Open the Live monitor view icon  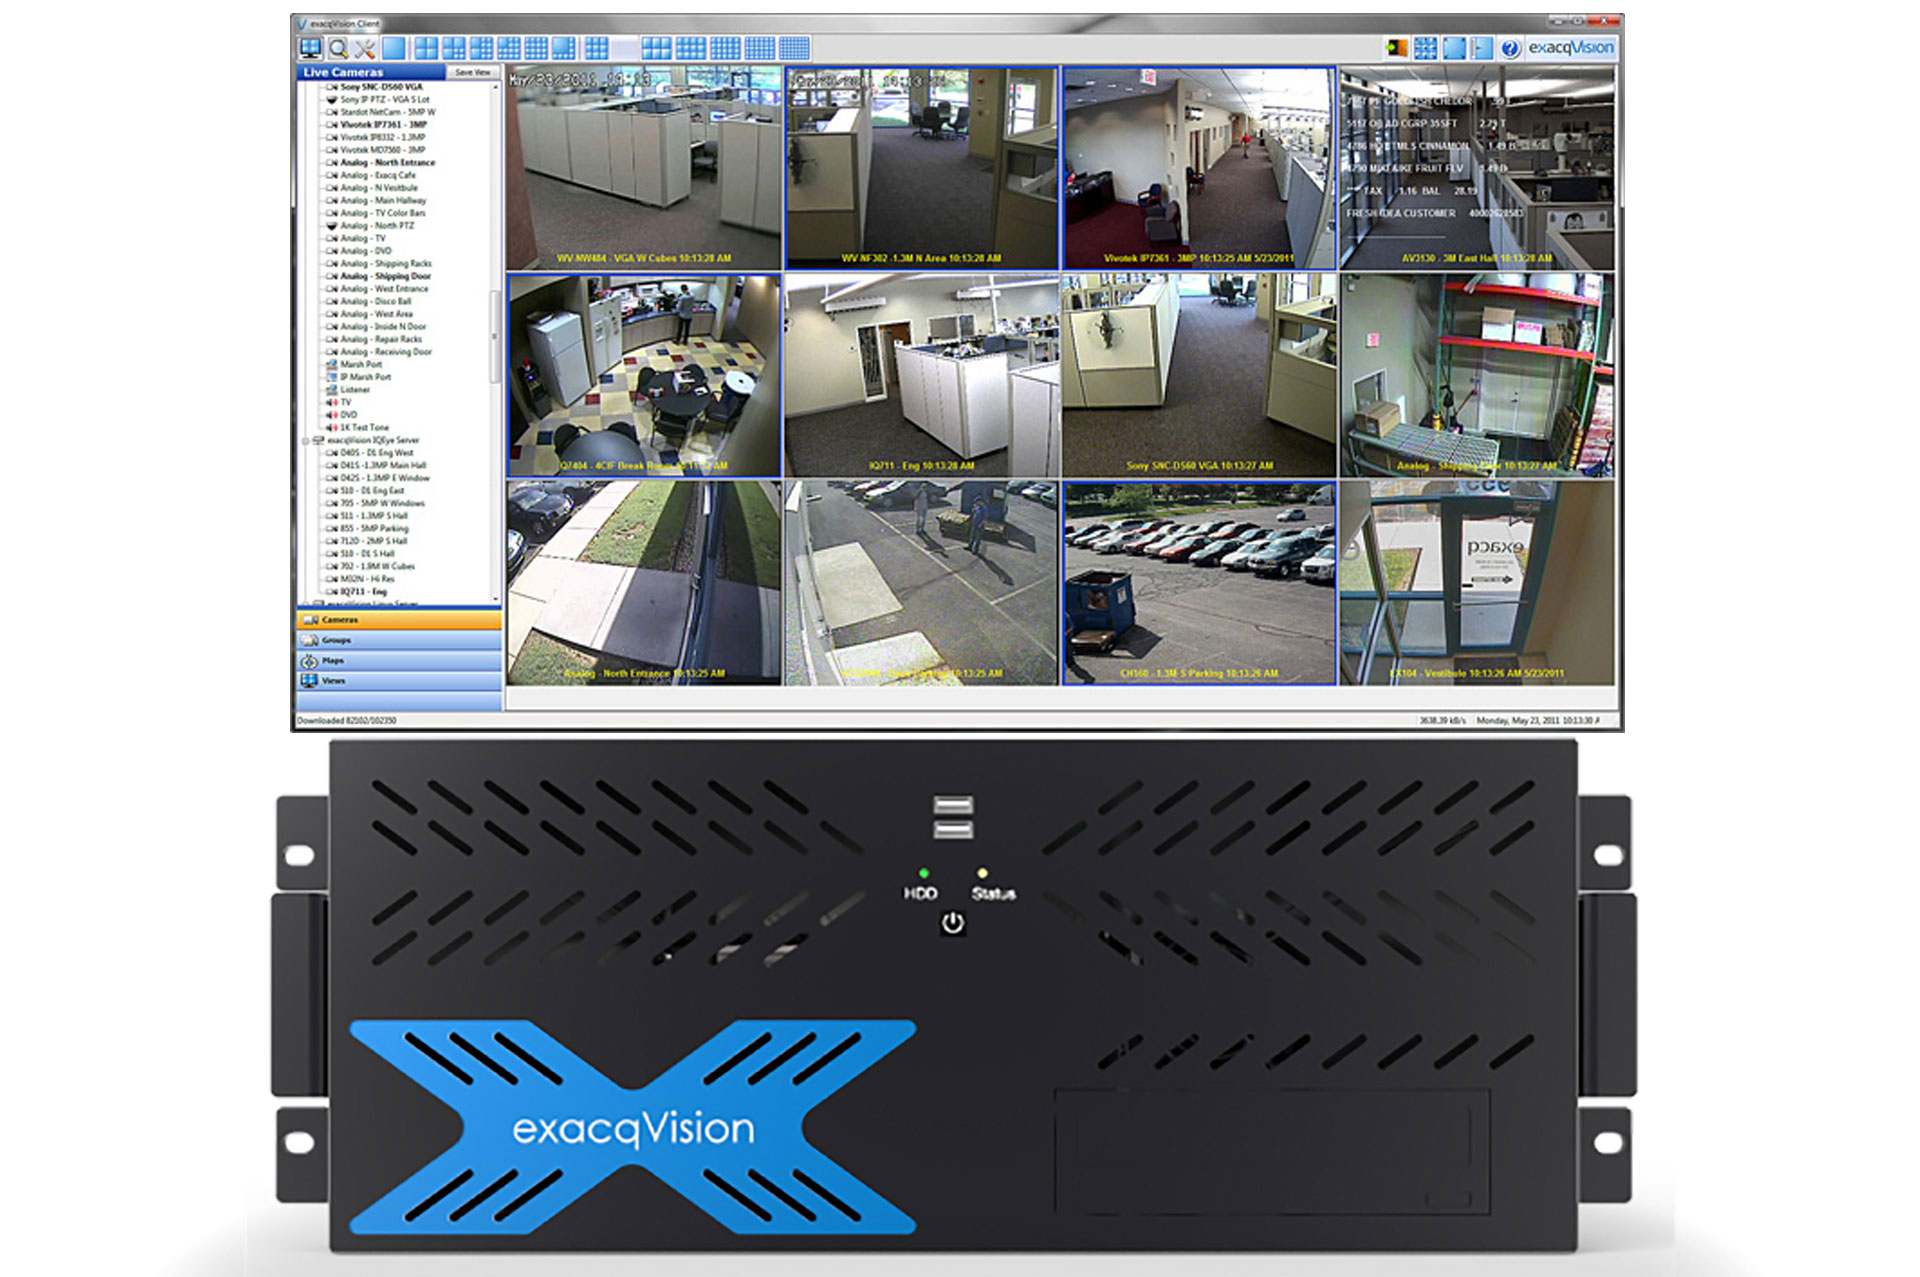tap(311, 48)
